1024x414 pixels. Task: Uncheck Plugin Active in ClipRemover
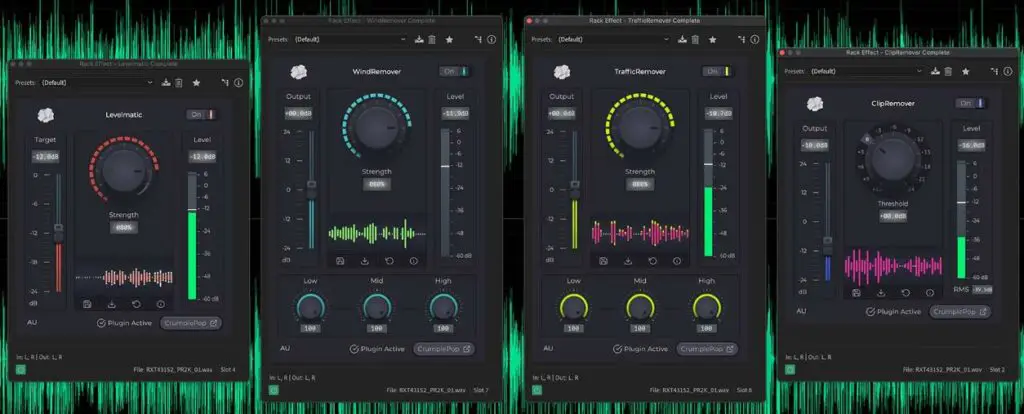point(871,312)
